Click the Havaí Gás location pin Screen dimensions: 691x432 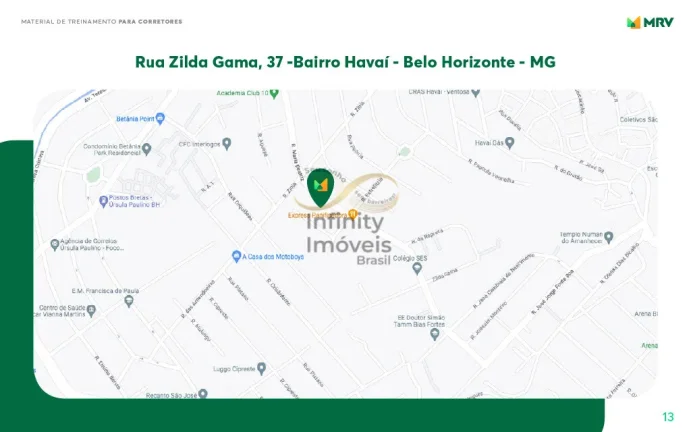509,143
